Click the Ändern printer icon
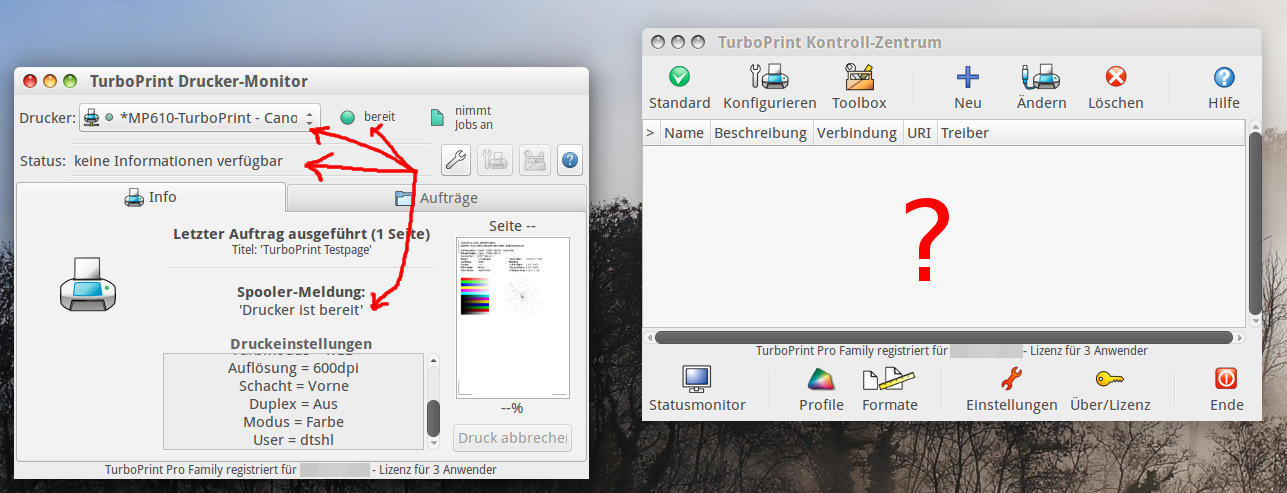Screen dimensions: 1287x493 pyautogui.click(x=1041, y=78)
